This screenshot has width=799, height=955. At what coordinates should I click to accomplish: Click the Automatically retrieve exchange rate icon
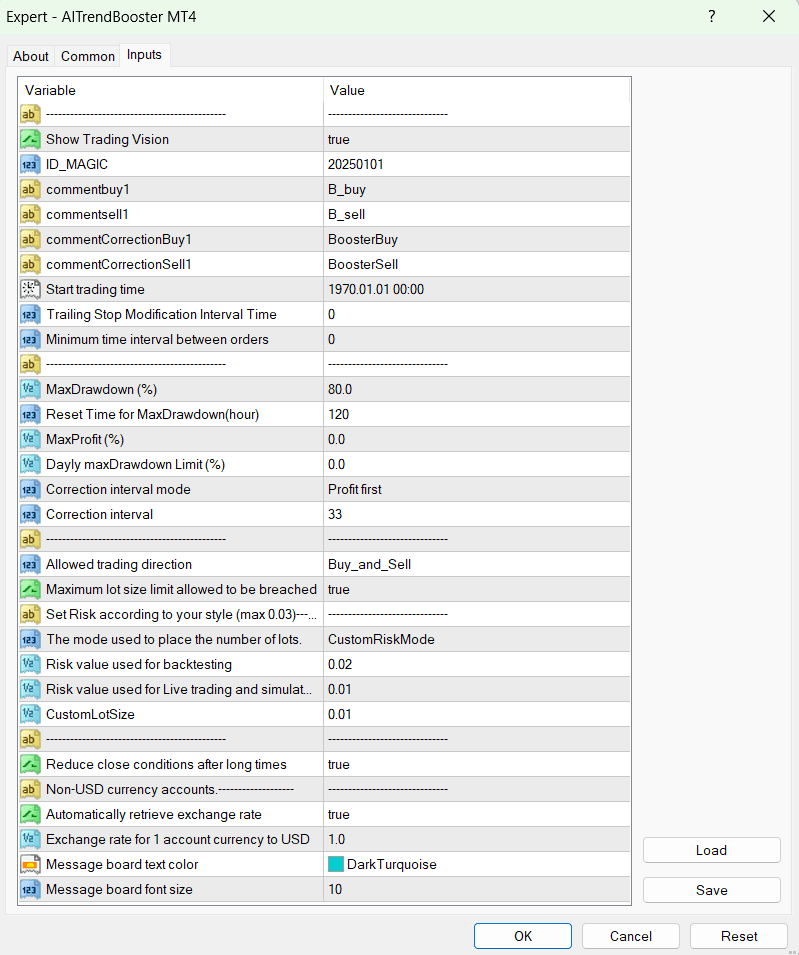coord(30,814)
